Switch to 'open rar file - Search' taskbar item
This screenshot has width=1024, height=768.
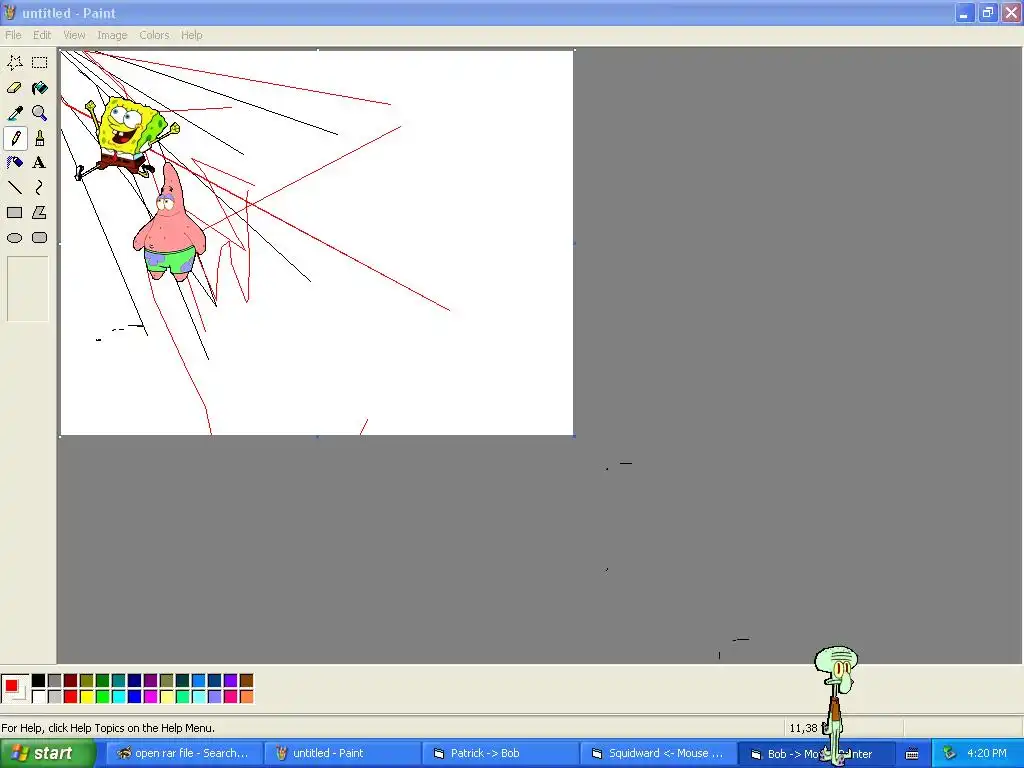click(185, 753)
